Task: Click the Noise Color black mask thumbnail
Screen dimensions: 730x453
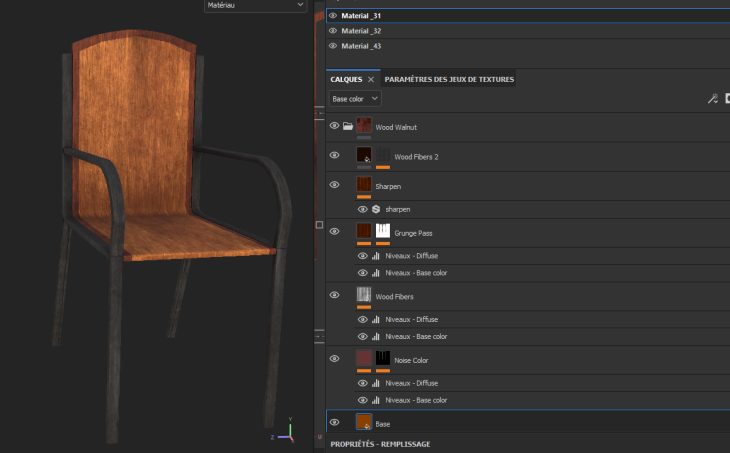Action: pos(383,359)
